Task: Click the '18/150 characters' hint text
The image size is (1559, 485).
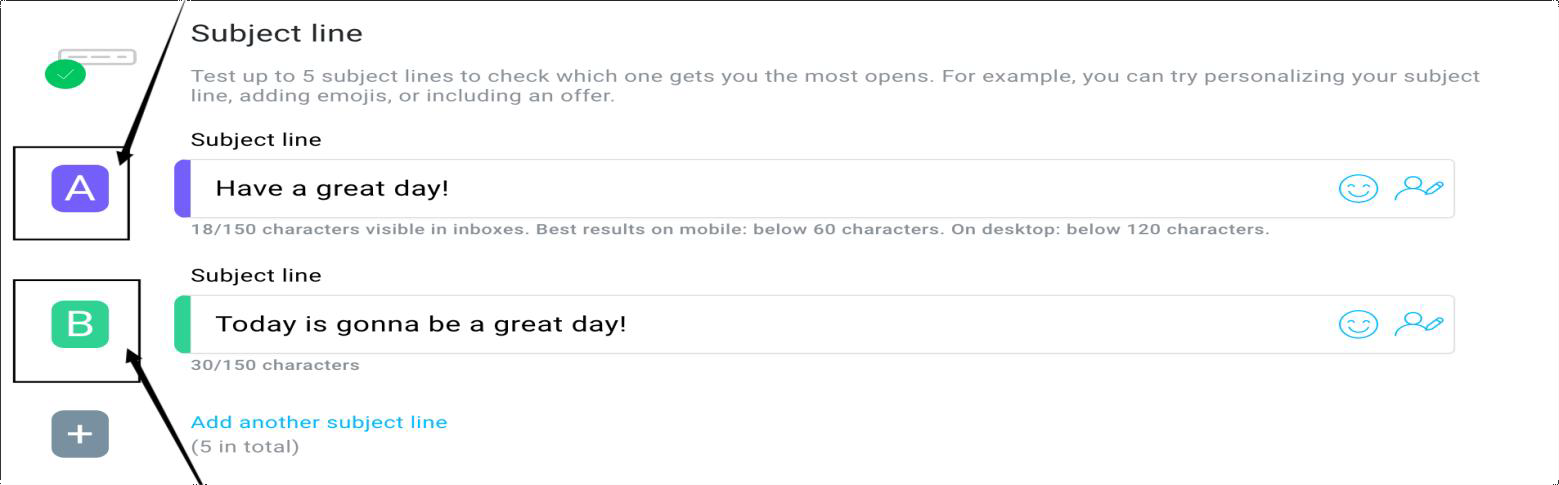Action: (x=729, y=229)
